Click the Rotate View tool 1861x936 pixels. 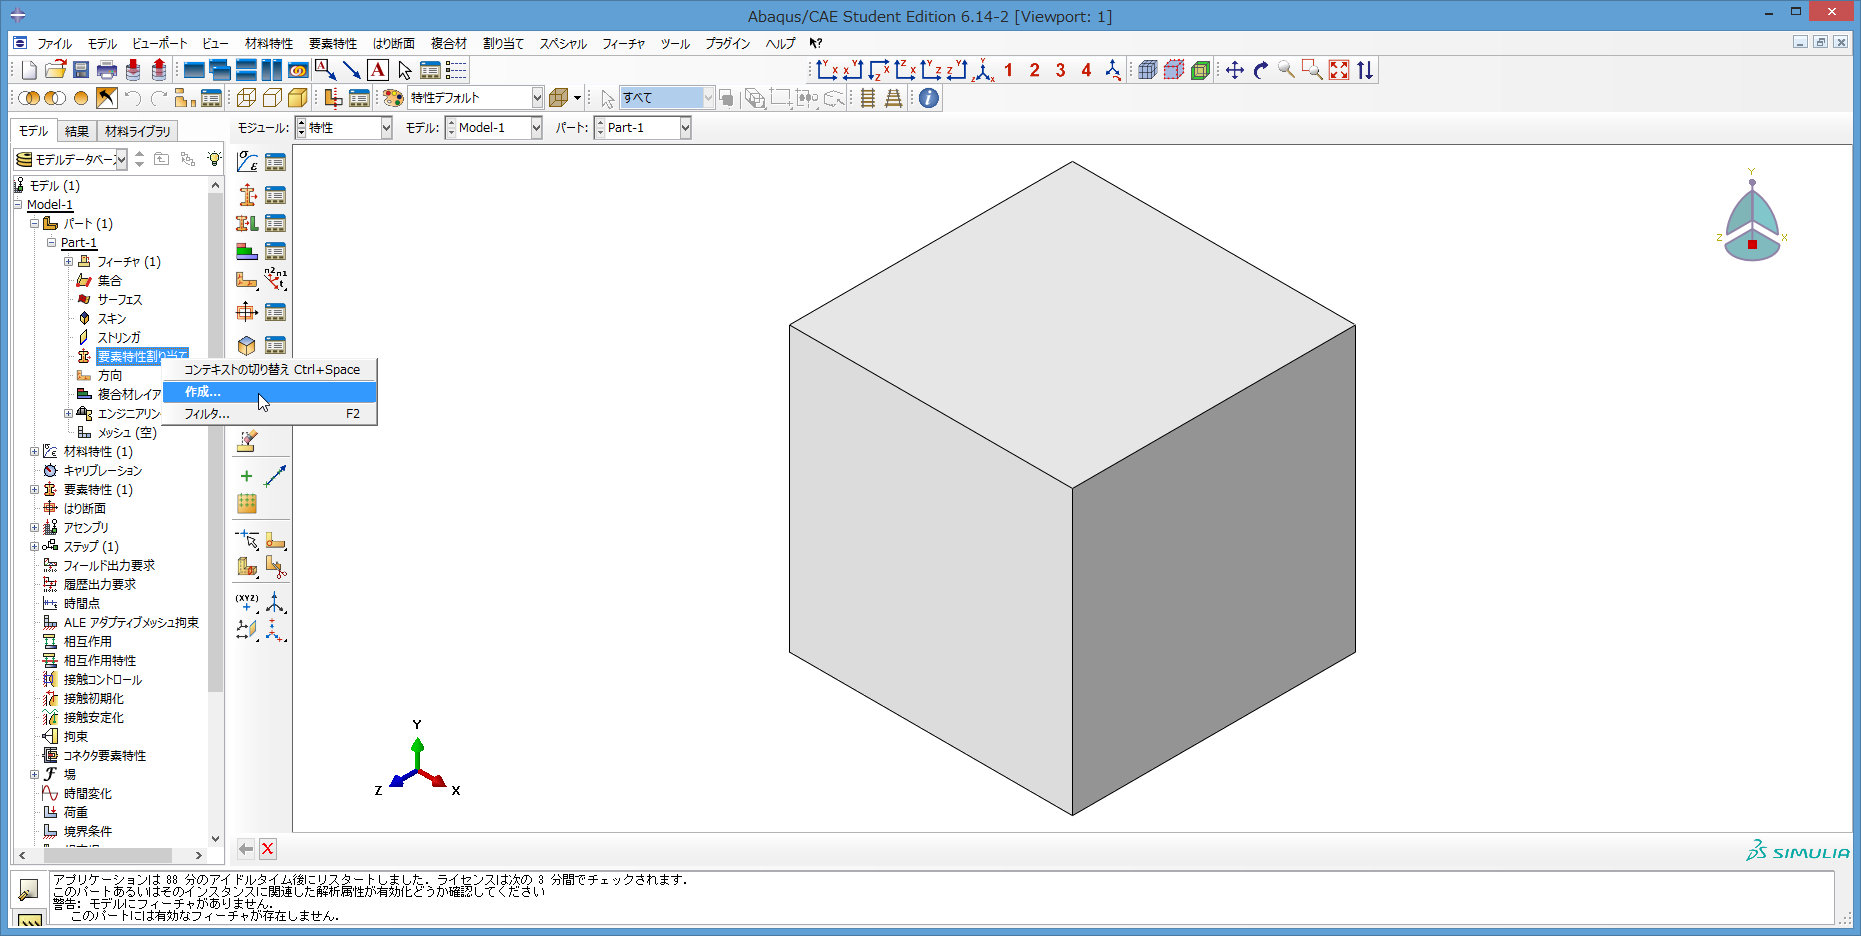point(1261,70)
